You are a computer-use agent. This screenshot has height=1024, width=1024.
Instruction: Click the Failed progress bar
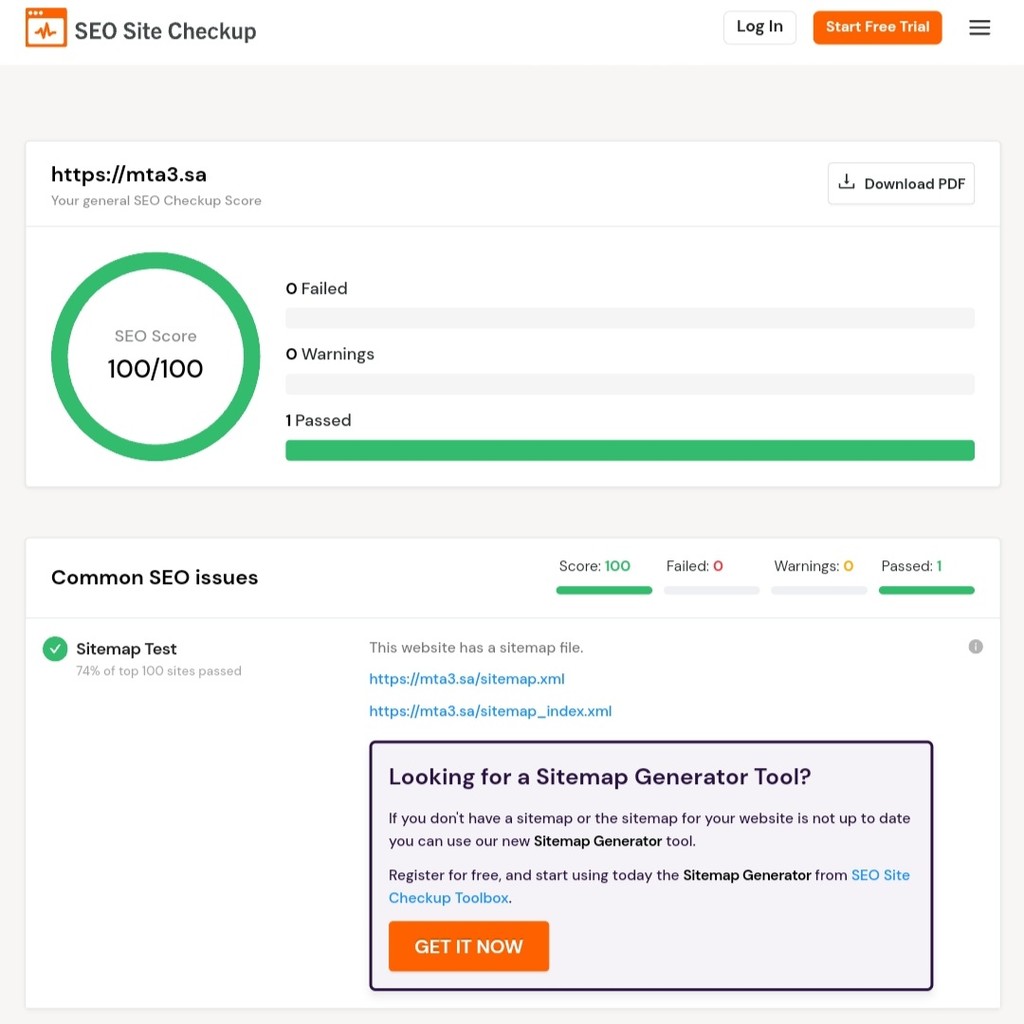[x=630, y=318]
